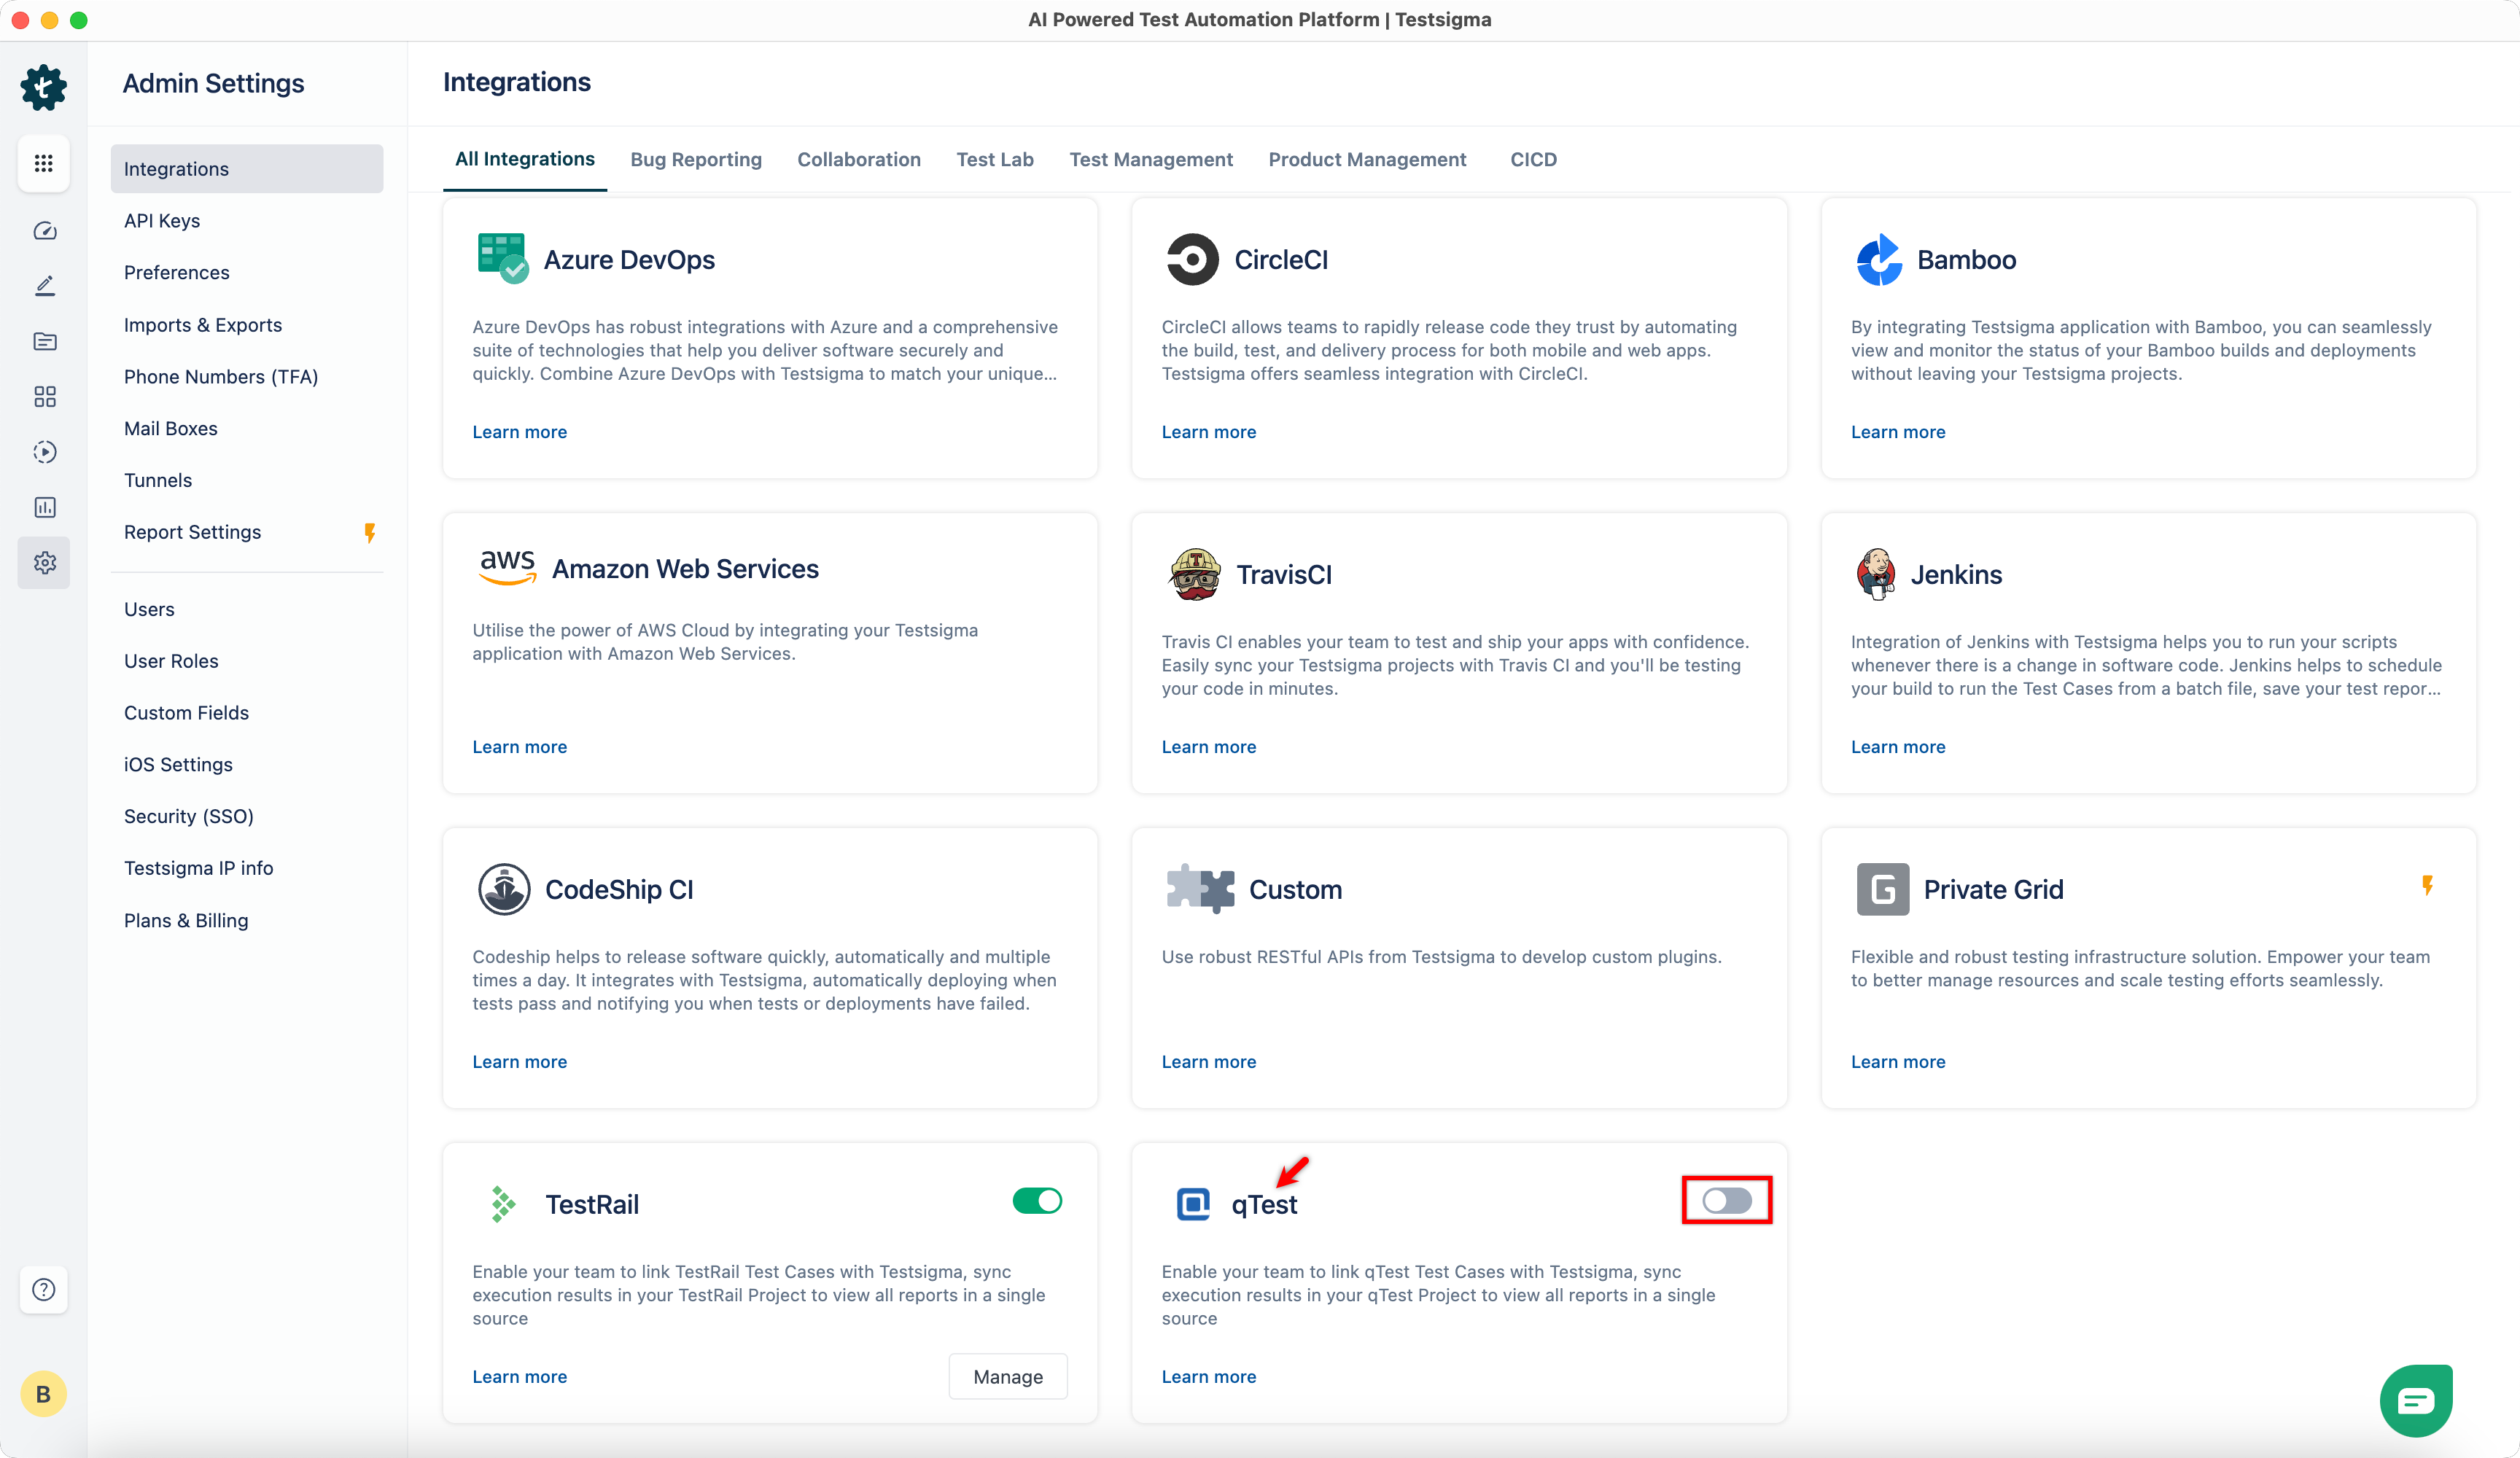
Task: Open the help question mark icon
Action: click(x=43, y=1289)
